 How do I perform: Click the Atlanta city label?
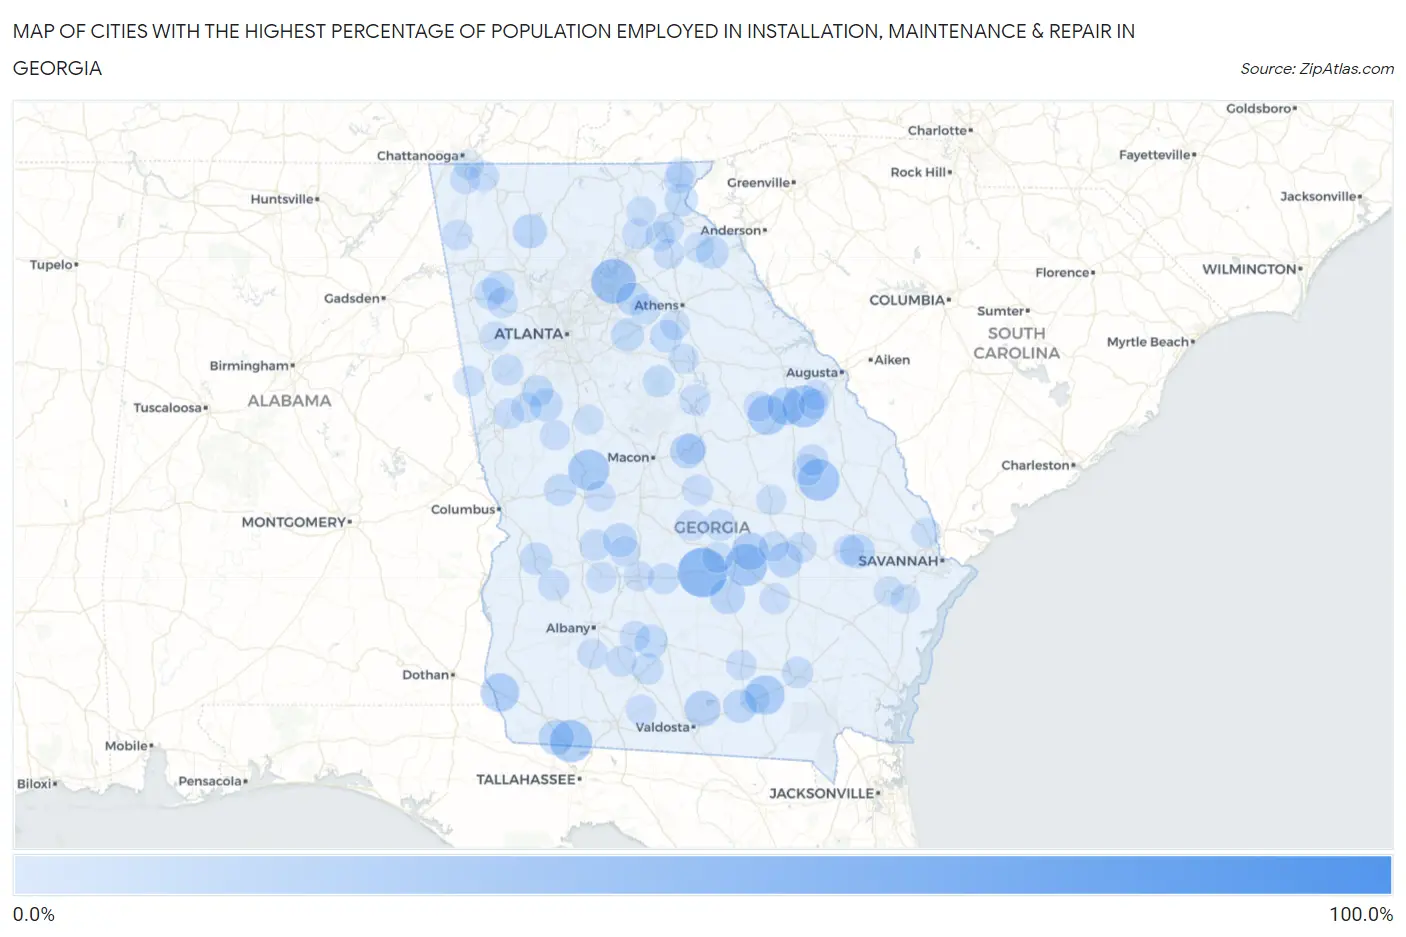[529, 334]
